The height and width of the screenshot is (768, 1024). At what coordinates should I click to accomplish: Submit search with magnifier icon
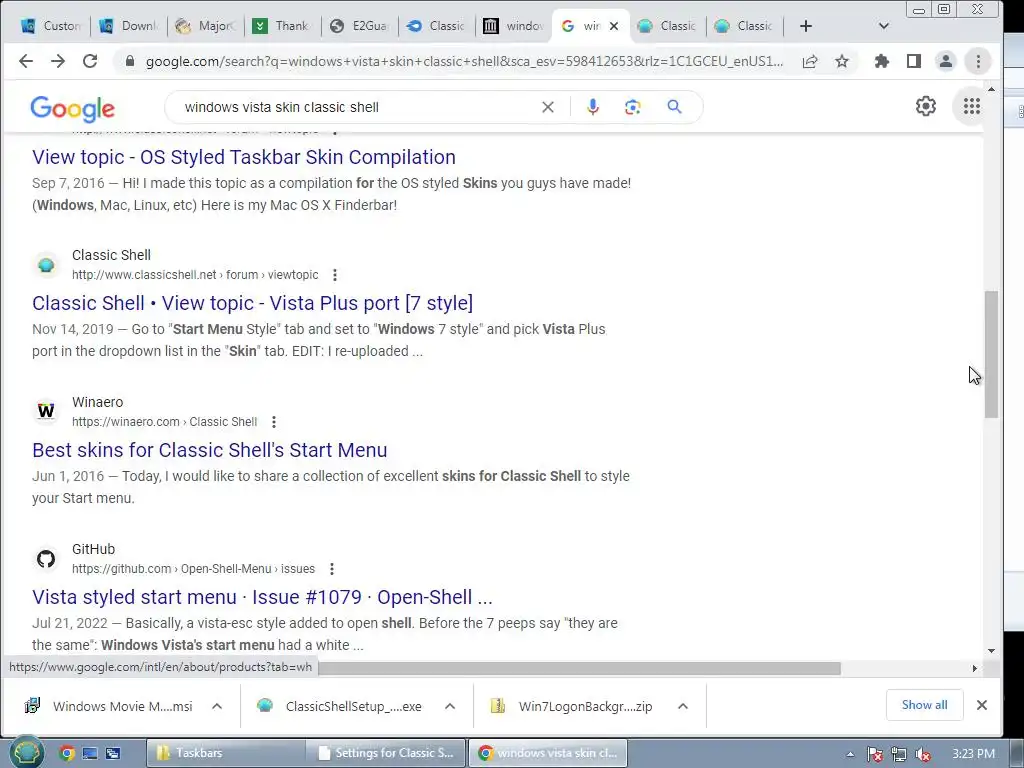tap(674, 106)
